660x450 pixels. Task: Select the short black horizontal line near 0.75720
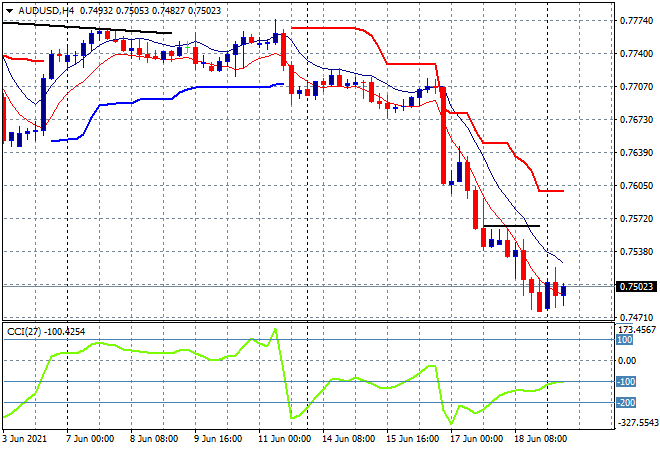(x=511, y=226)
